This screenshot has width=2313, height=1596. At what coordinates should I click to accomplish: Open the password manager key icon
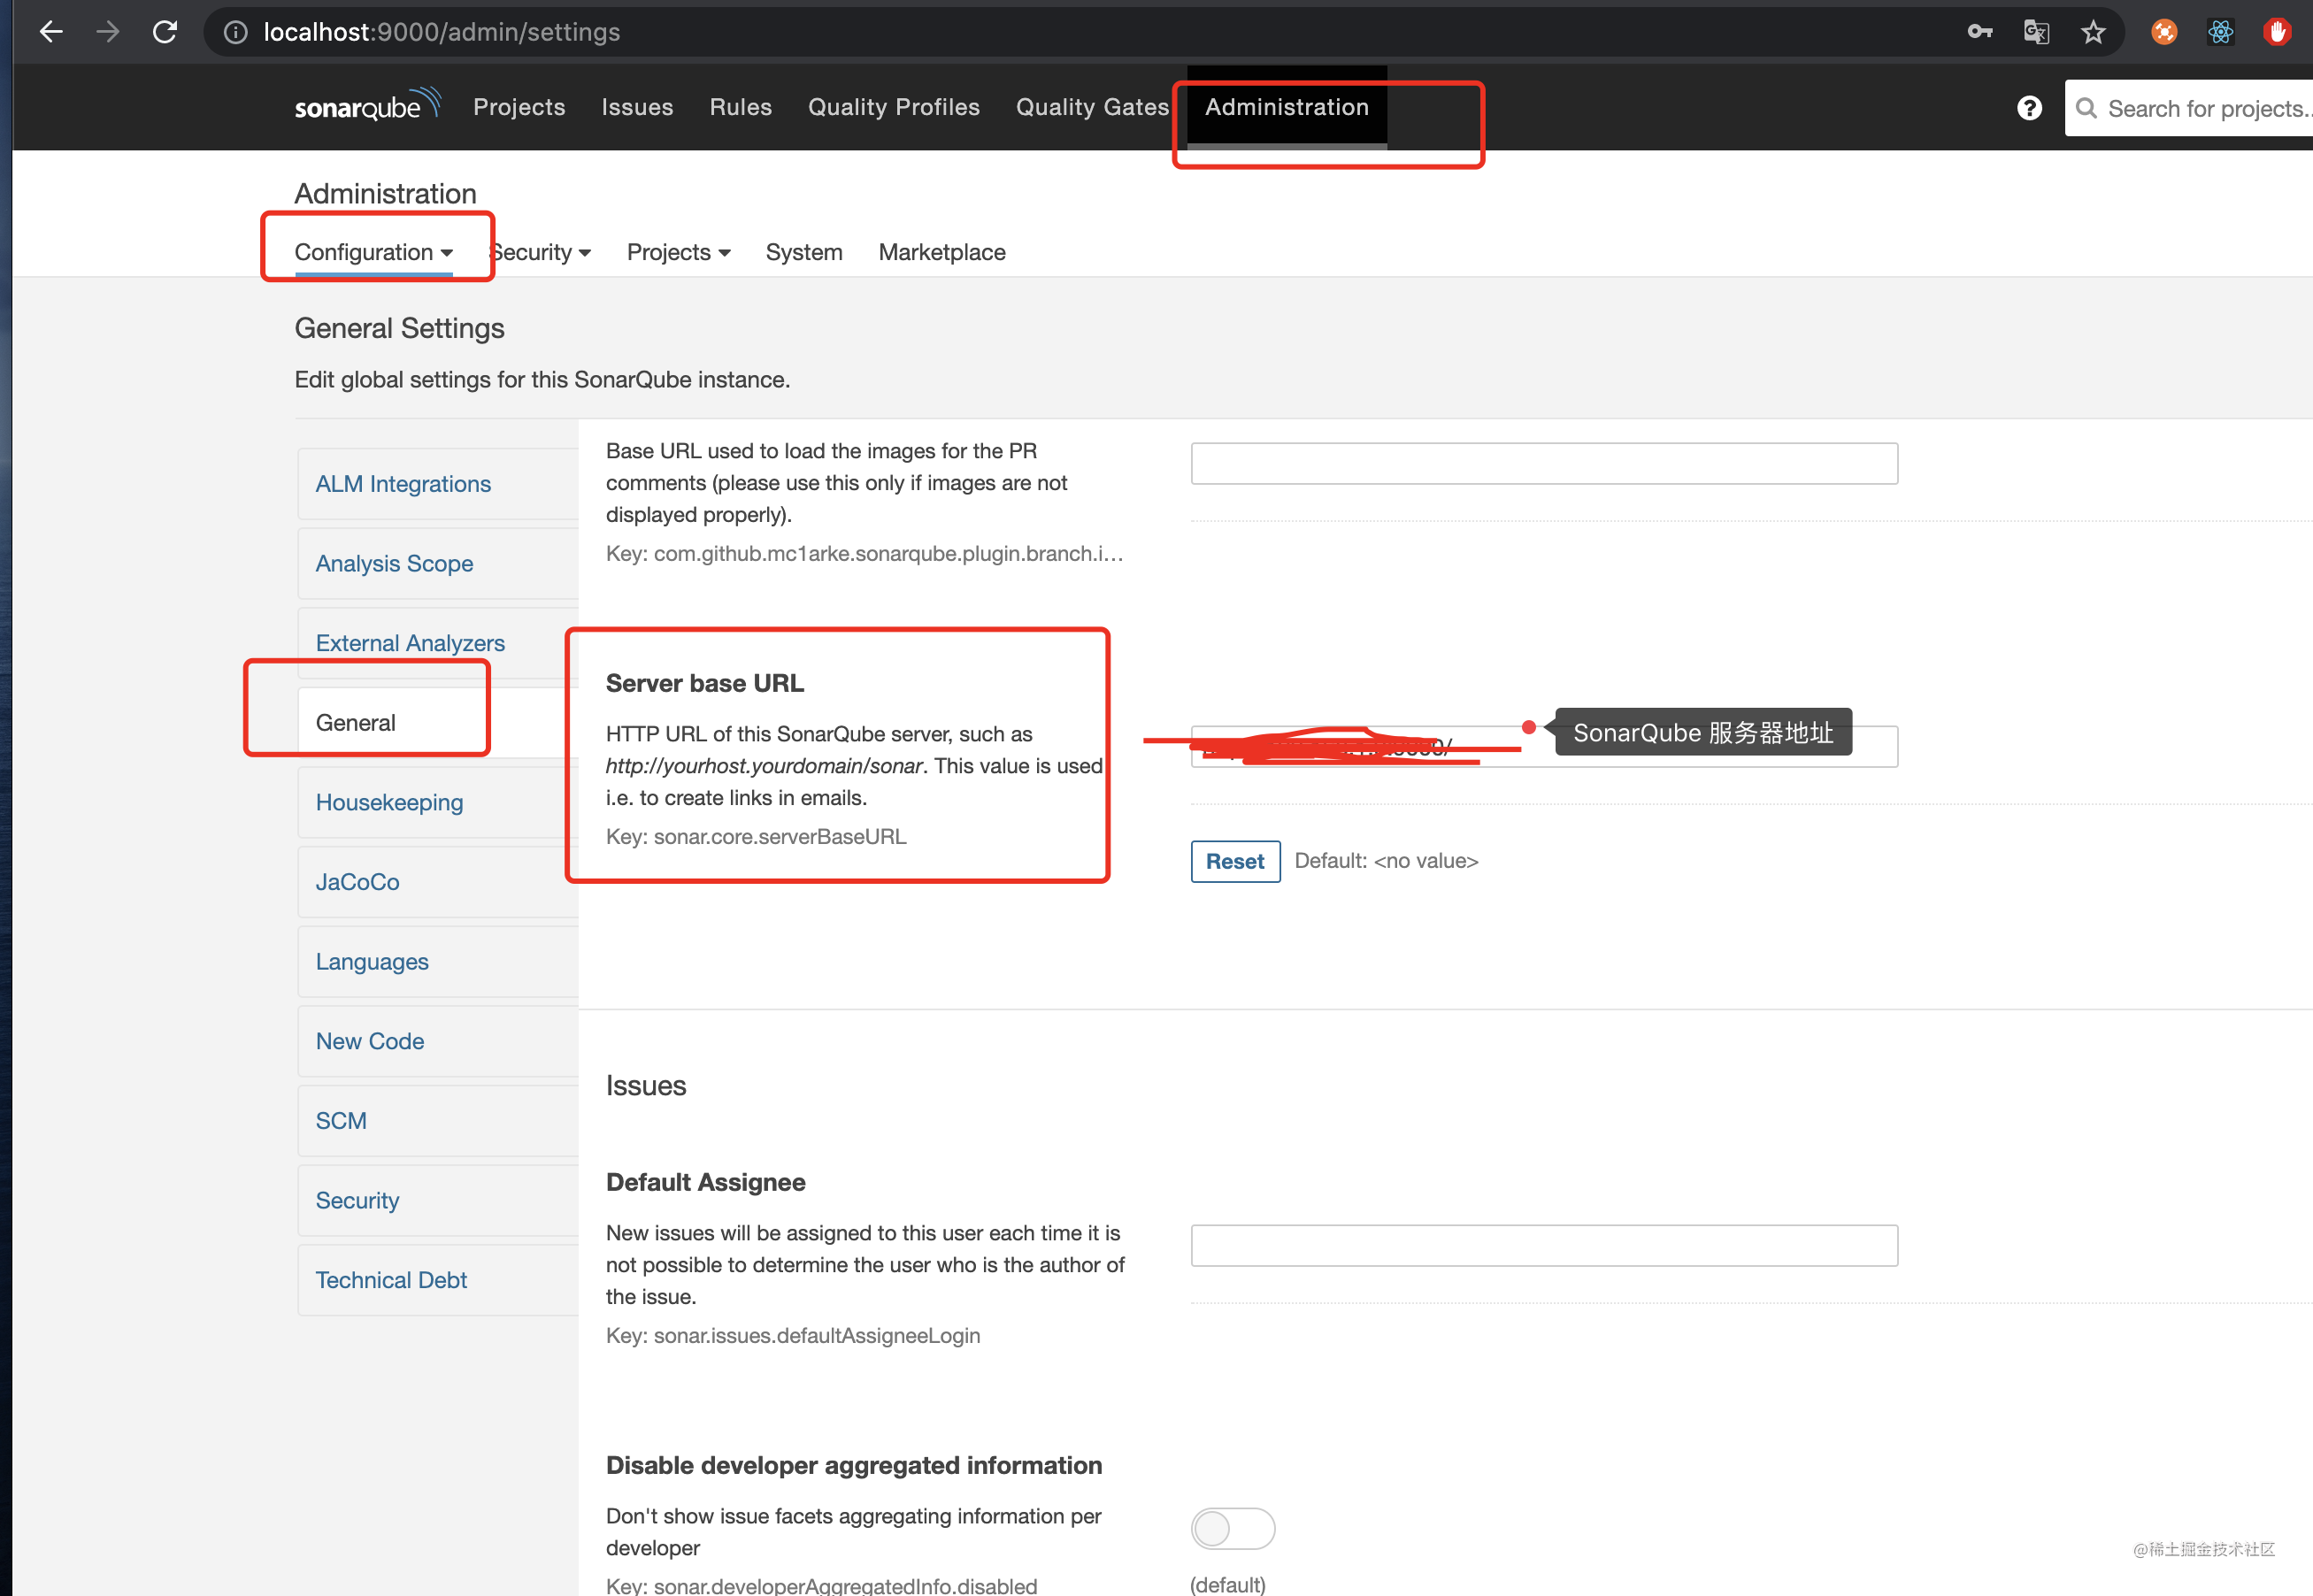[1980, 31]
